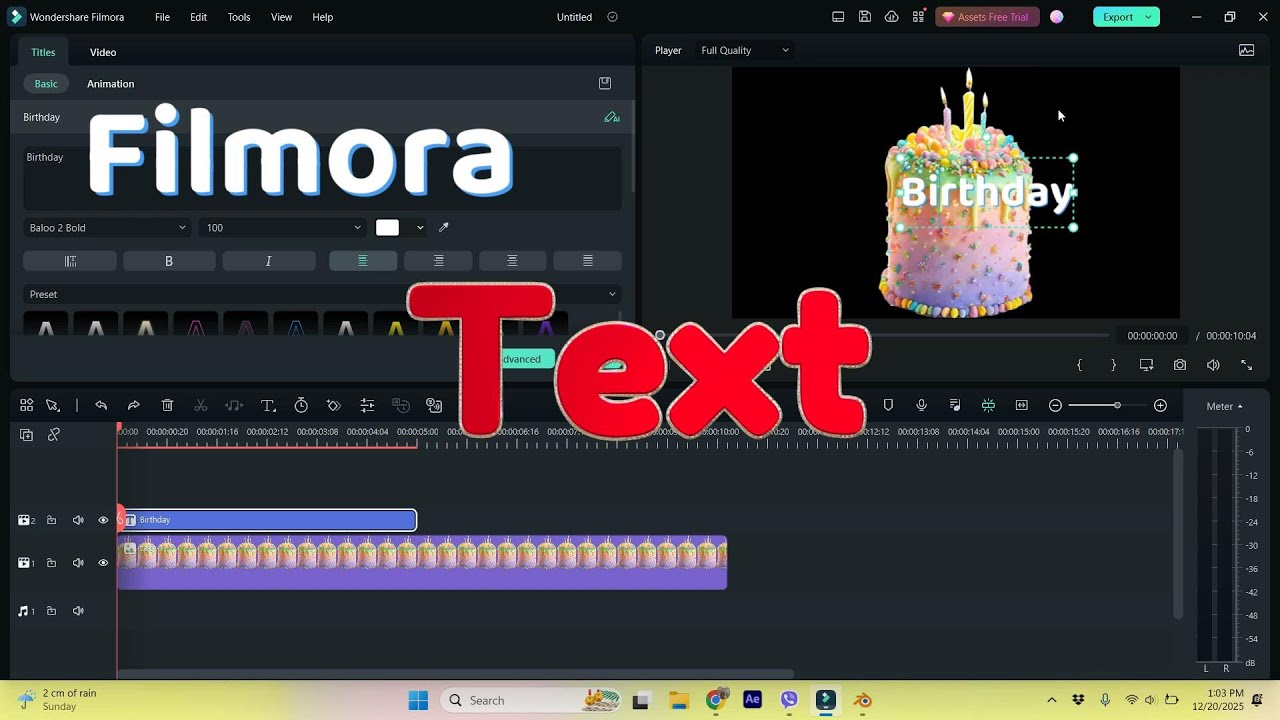
Task: Click Assets Free Trial button
Action: pyautogui.click(x=987, y=17)
